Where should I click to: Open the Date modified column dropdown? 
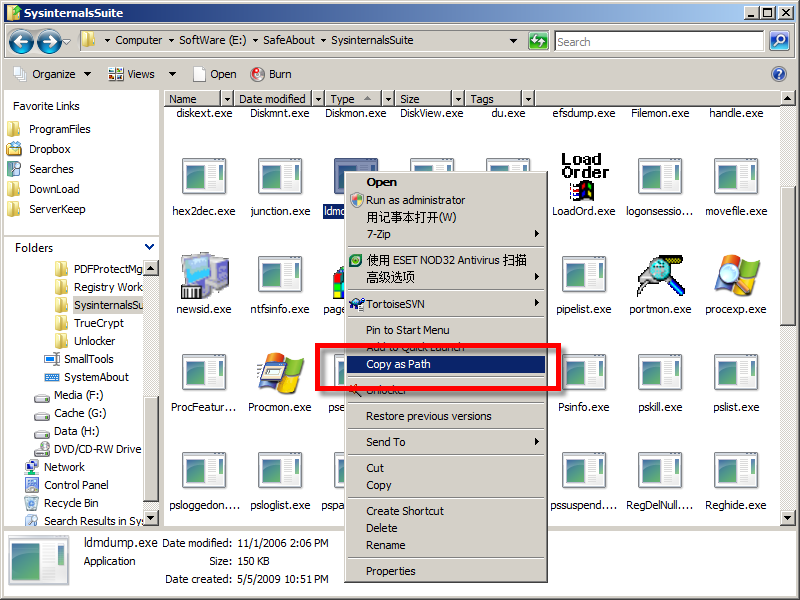[318, 98]
